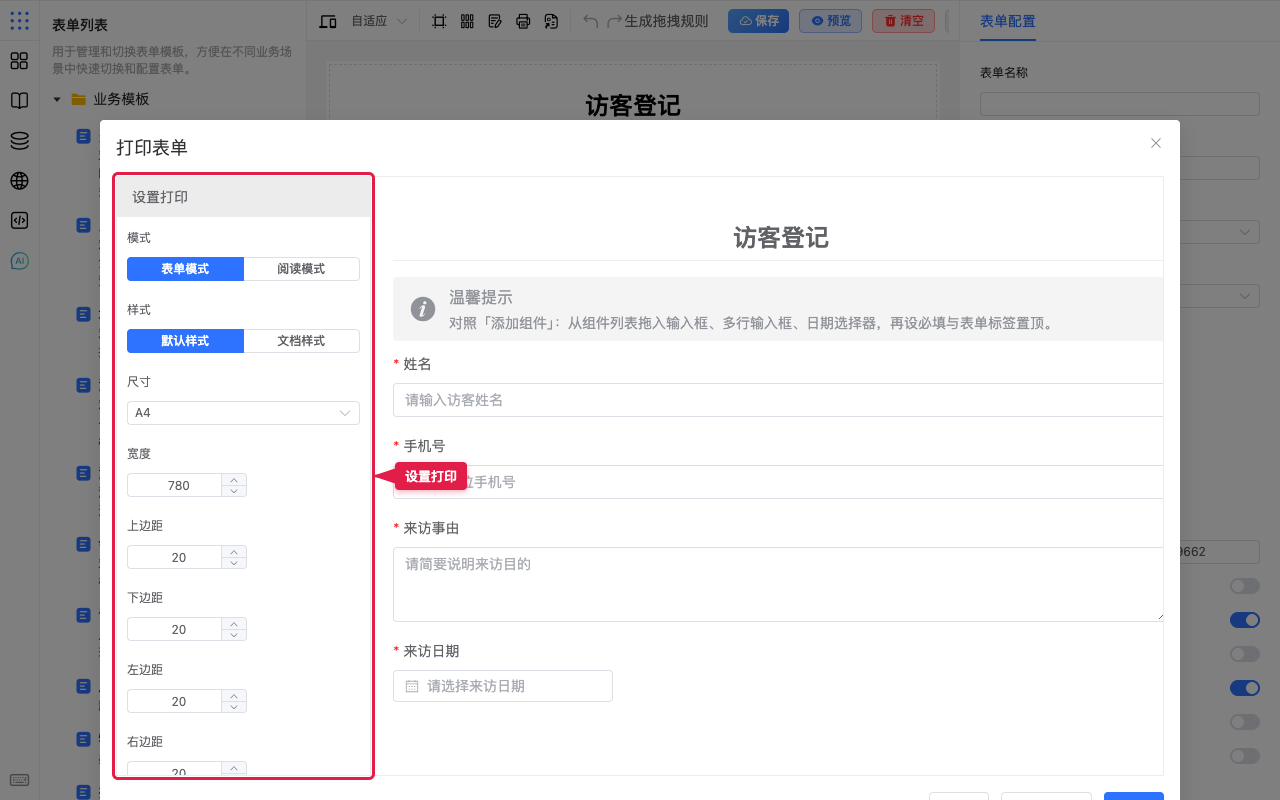The width and height of the screenshot is (1280, 800).
Task: Open the 自适应 dropdown in toolbar
Action: [x=378, y=21]
